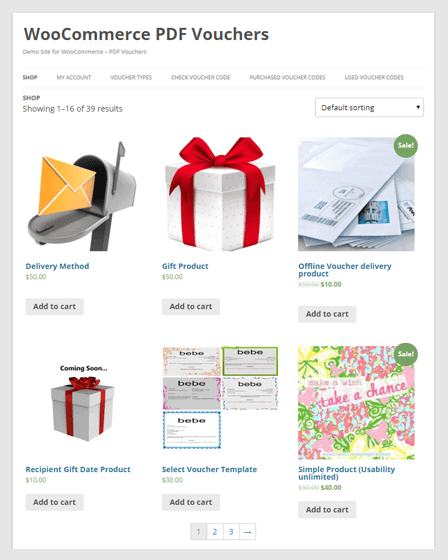Click the Sale badge on Offline Voucher product

(x=406, y=145)
